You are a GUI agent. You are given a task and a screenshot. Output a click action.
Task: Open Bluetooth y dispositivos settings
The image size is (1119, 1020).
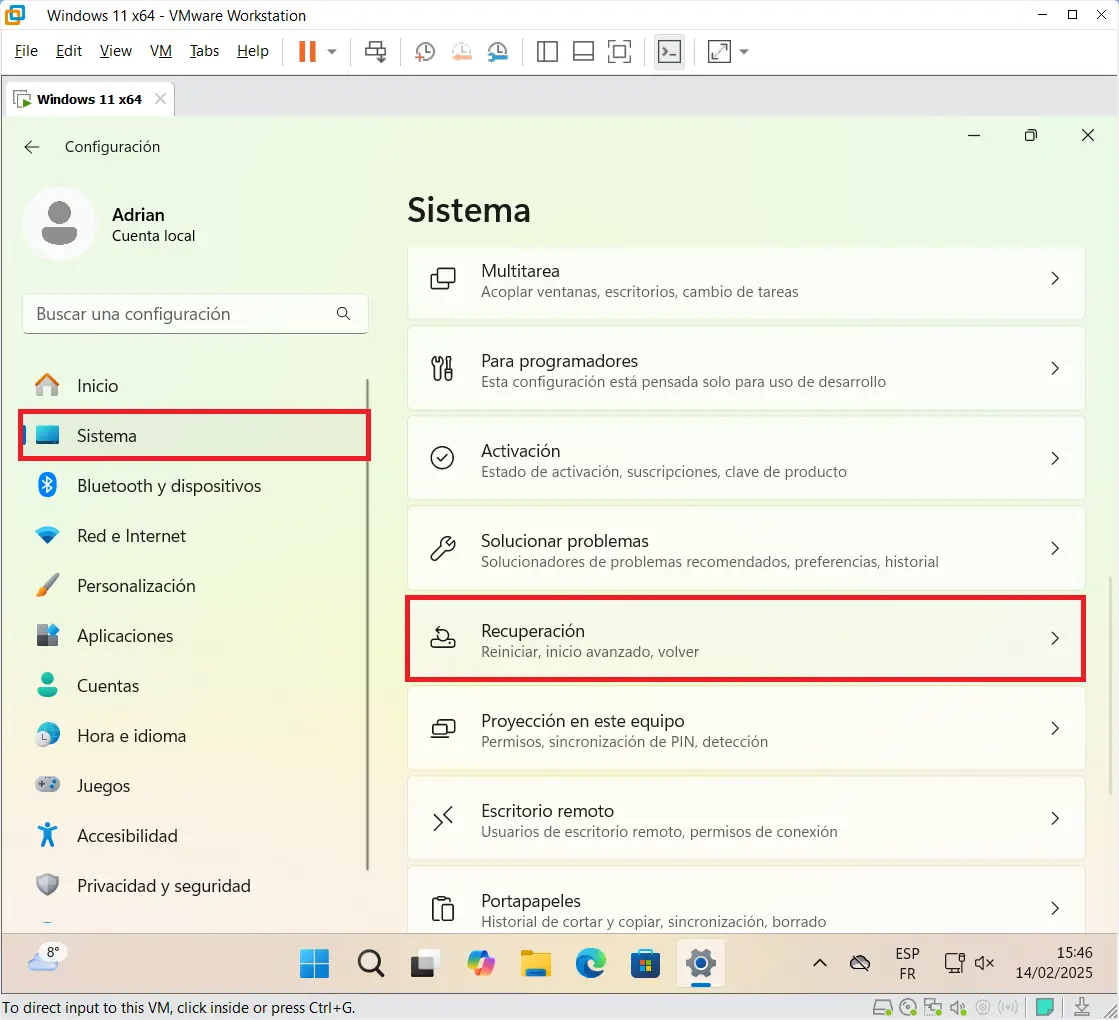[193, 485]
